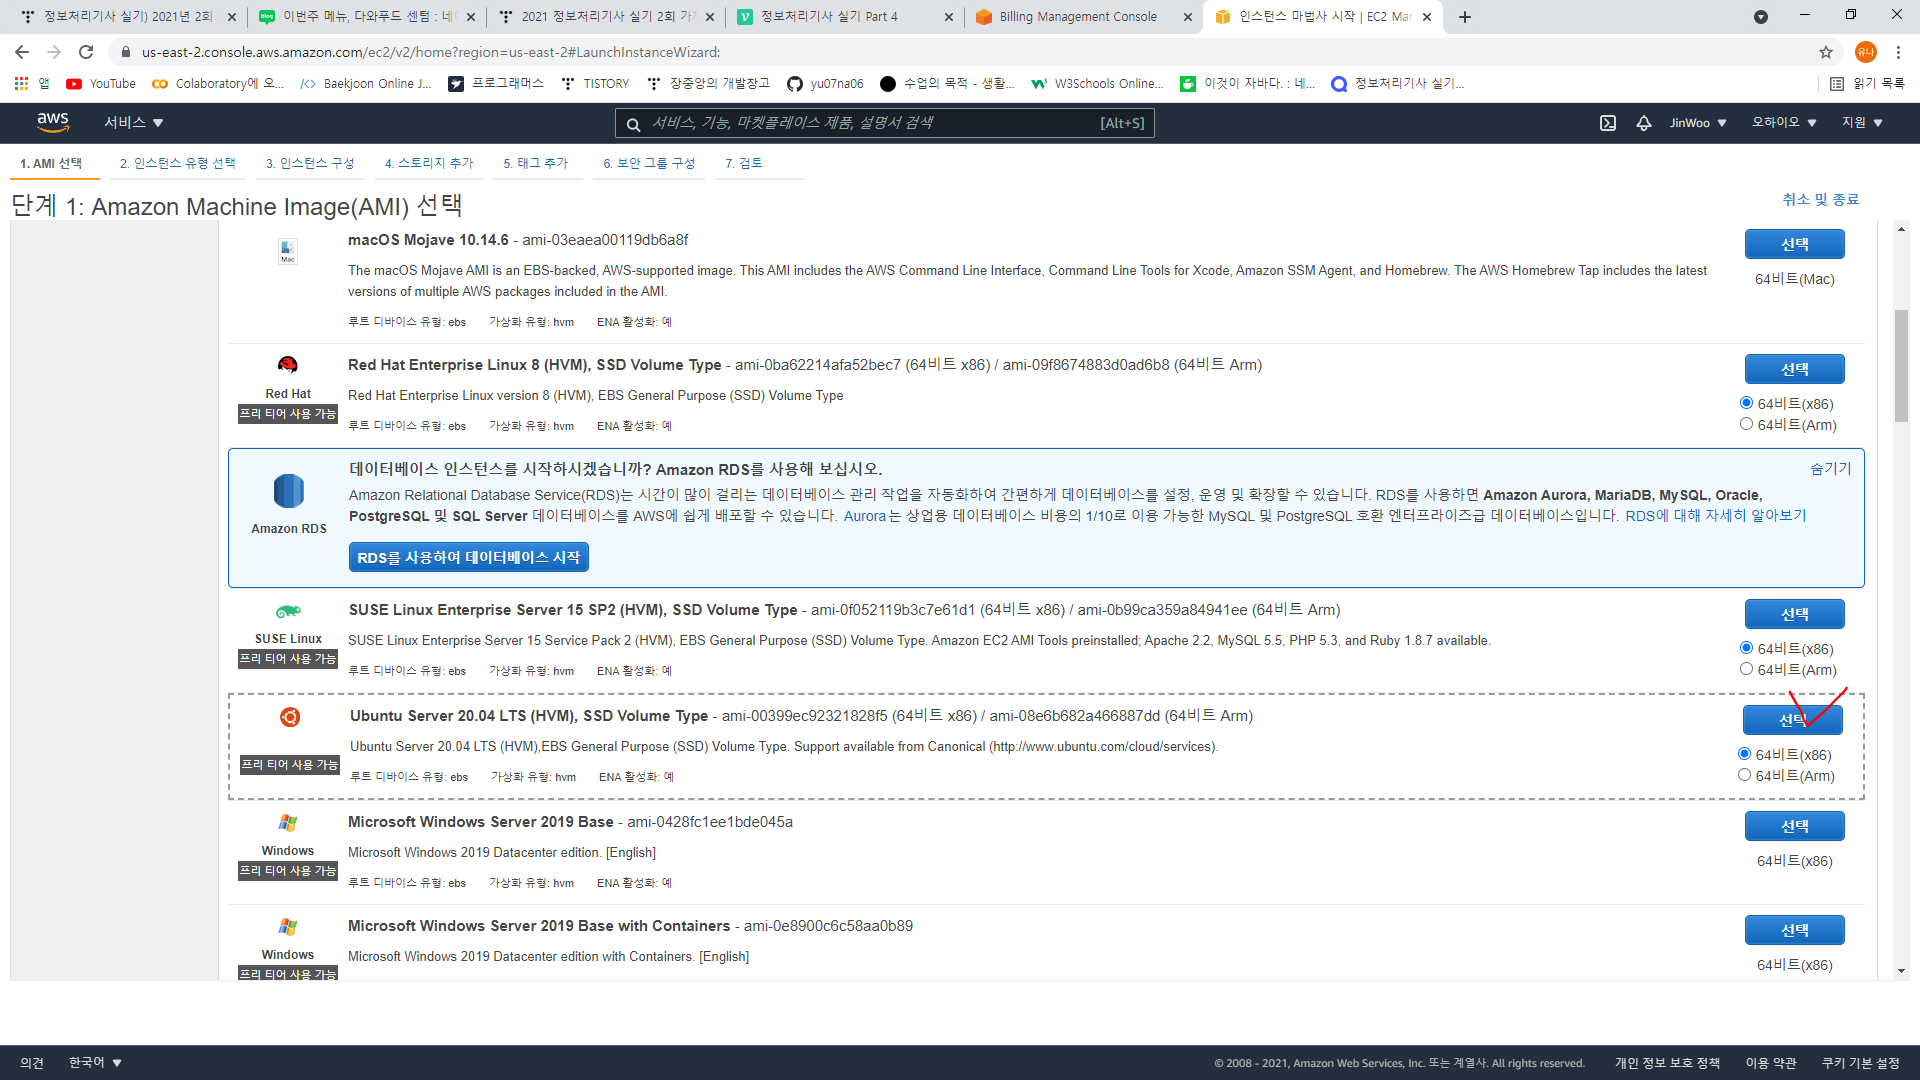Switch to Billing Management Console browser tab
The image size is (1920, 1080).
click(1084, 17)
